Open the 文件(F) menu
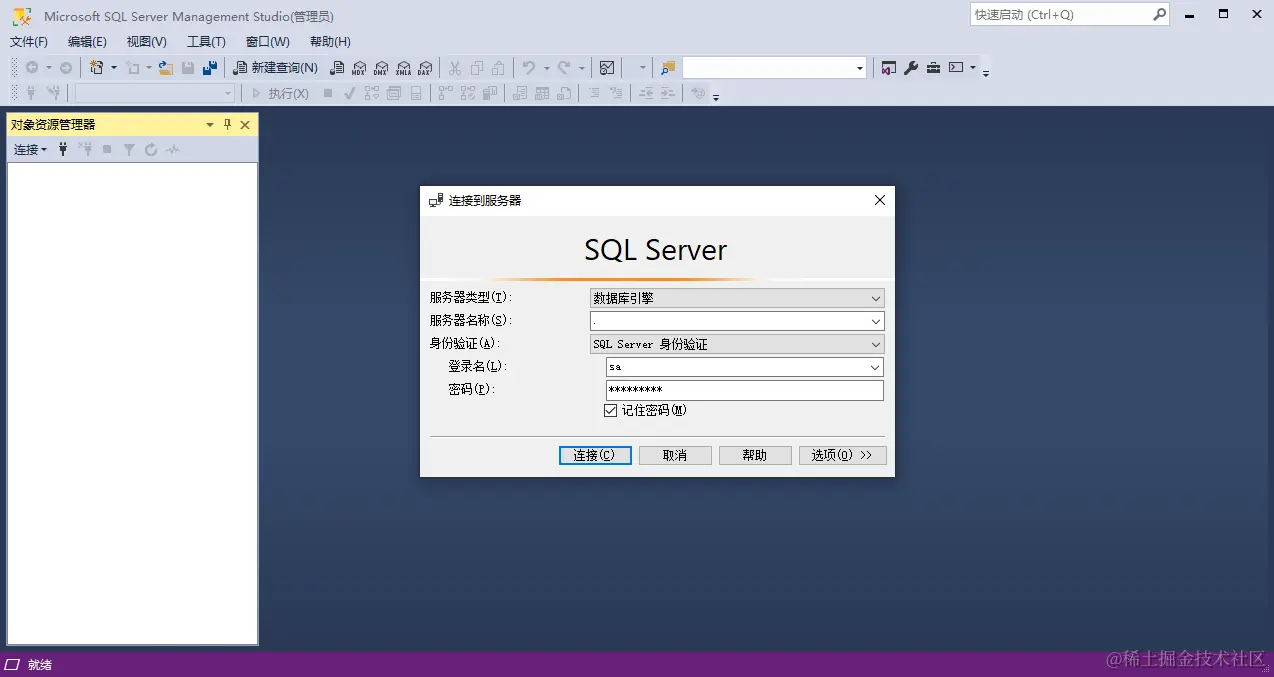The image size is (1274, 677). [29, 42]
